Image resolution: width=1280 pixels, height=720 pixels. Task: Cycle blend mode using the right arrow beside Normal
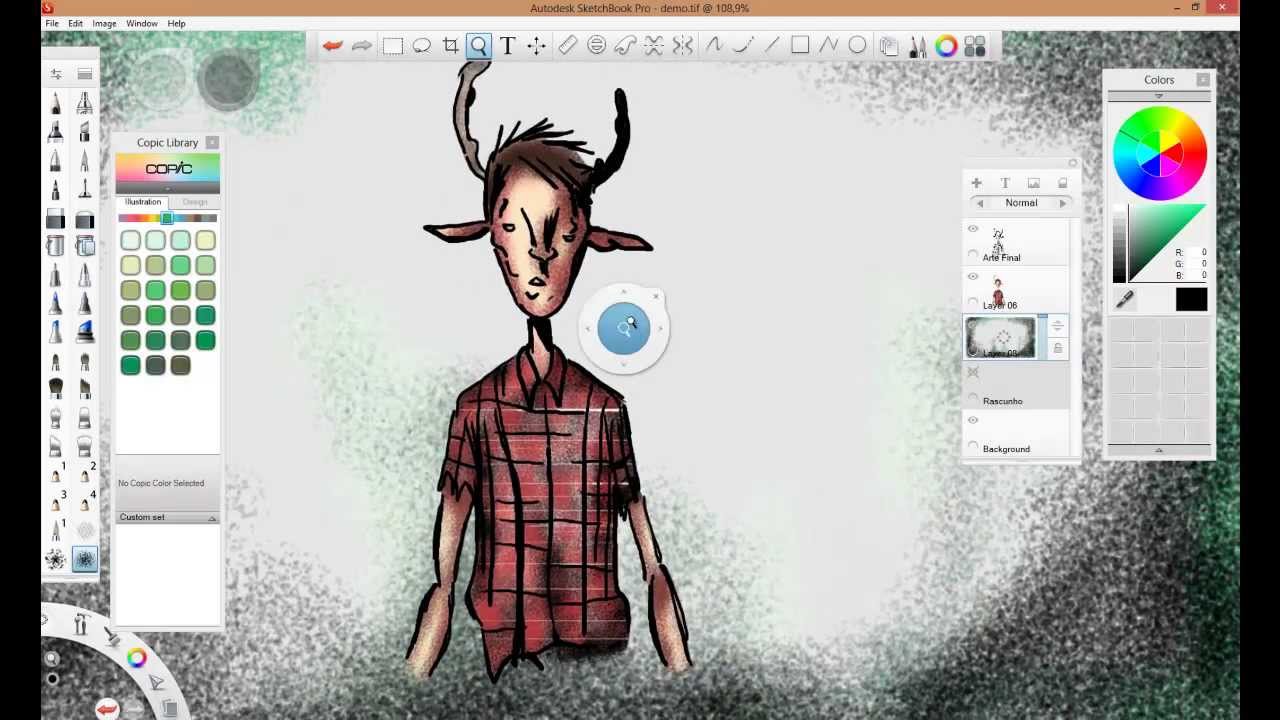(1061, 202)
